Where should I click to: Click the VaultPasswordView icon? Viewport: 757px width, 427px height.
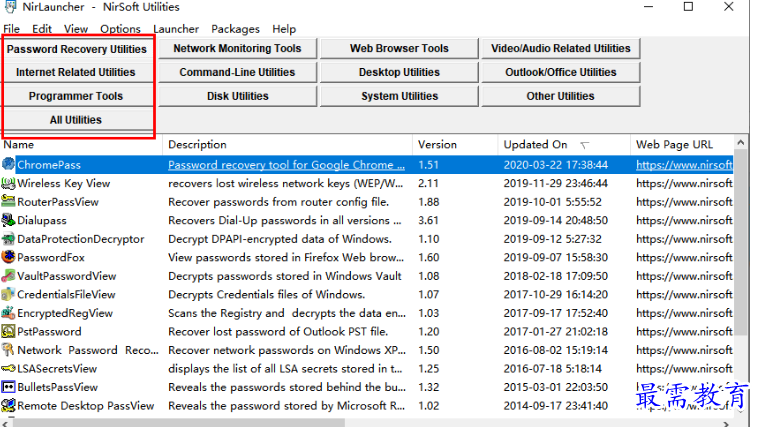8,276
